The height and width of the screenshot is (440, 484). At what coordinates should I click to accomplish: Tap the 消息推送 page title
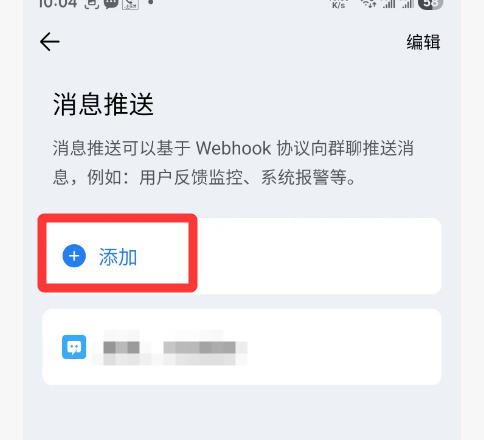103,104
